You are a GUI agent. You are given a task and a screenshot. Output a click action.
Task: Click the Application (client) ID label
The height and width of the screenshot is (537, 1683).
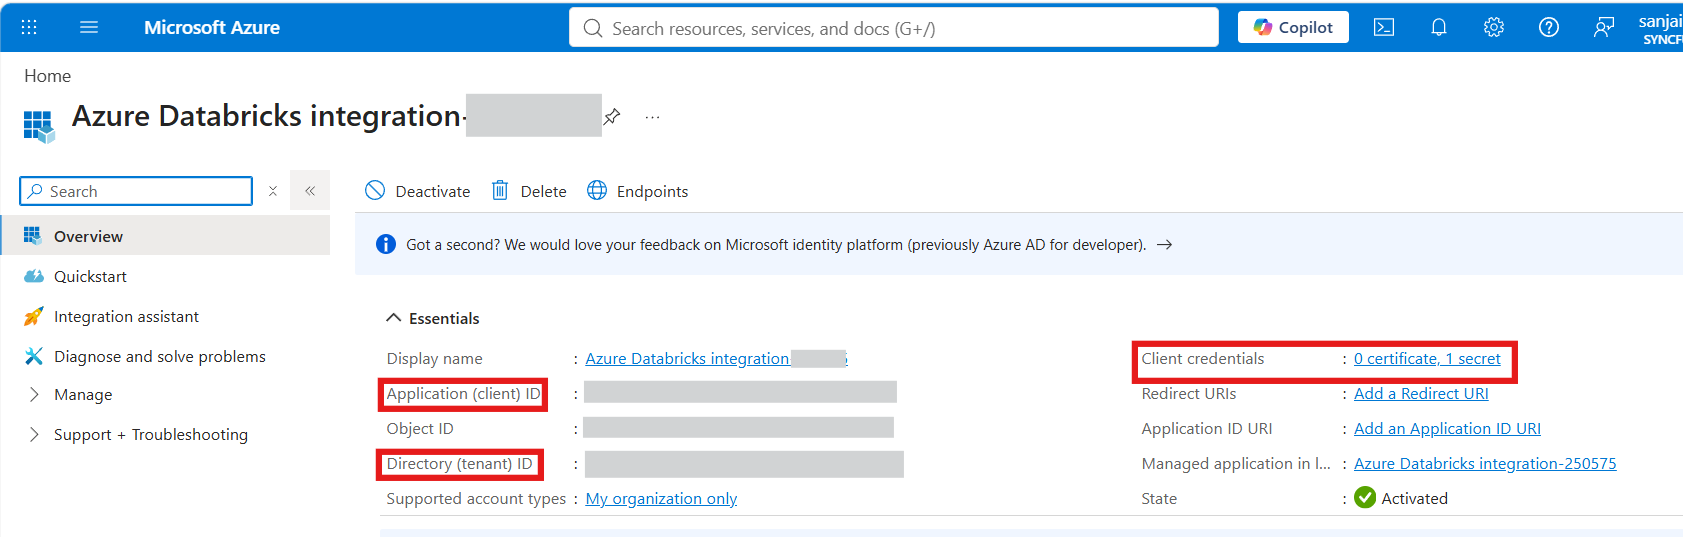point(463,394)
